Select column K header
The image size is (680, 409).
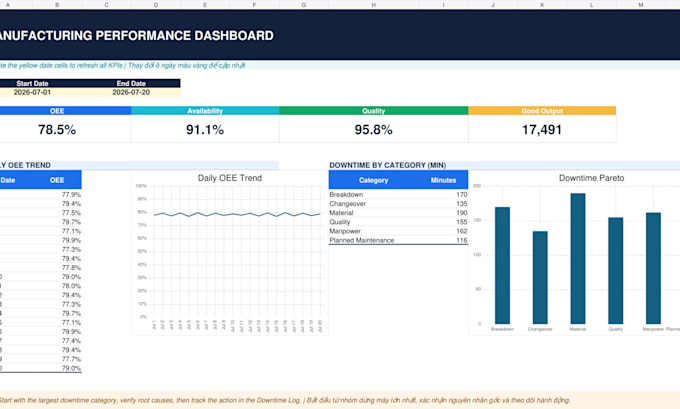tap(542, 5)
